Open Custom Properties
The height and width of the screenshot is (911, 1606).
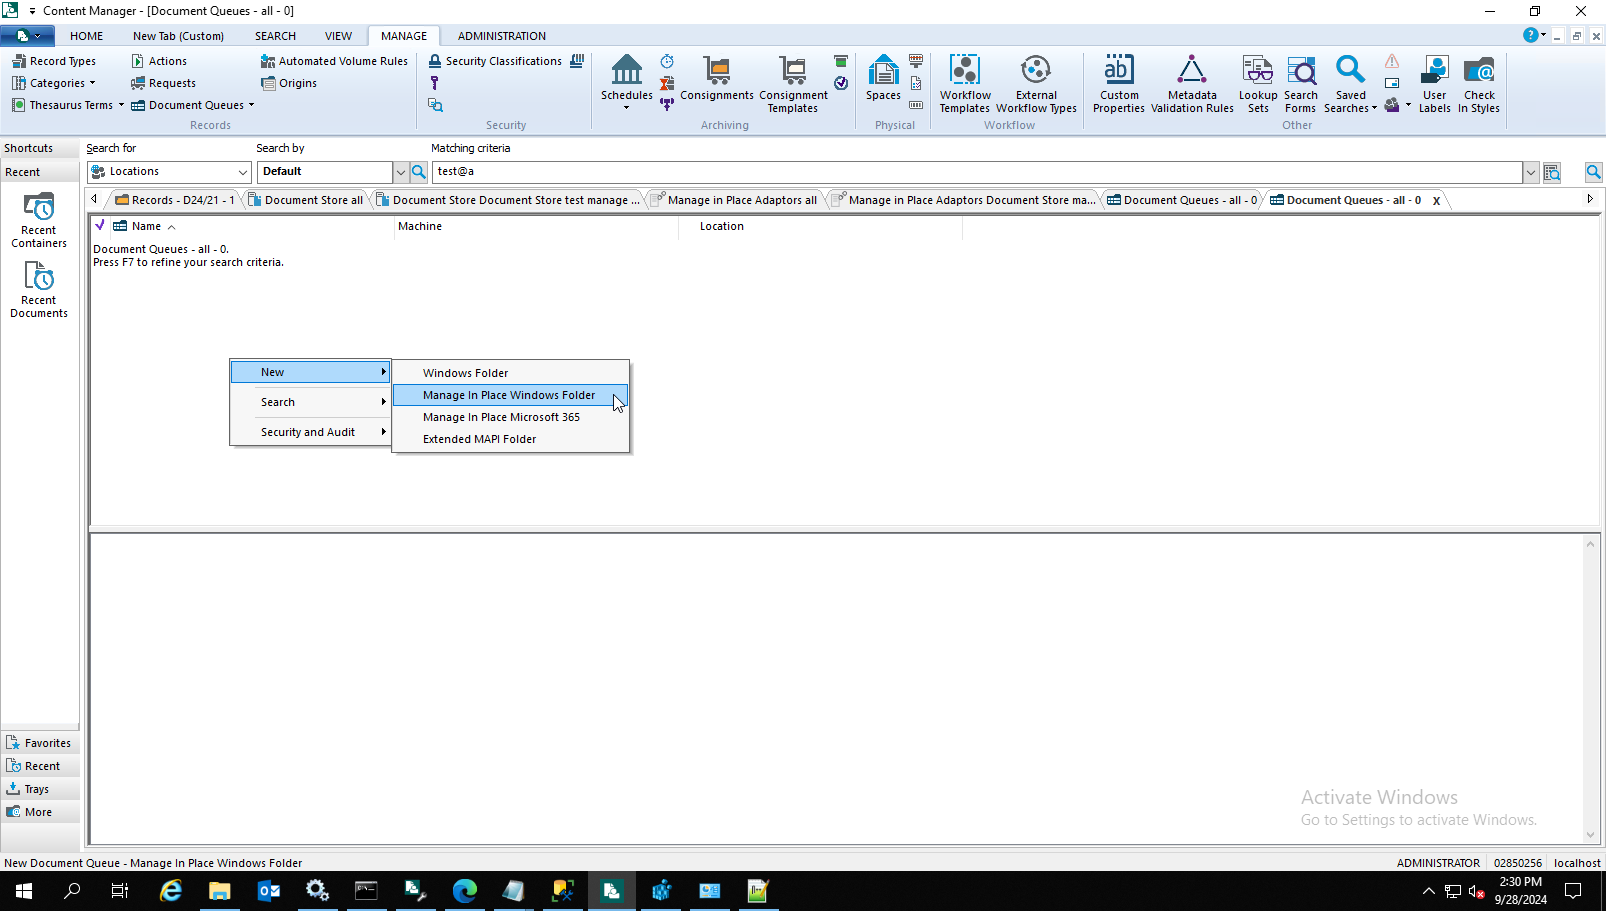coord(1119,84)
